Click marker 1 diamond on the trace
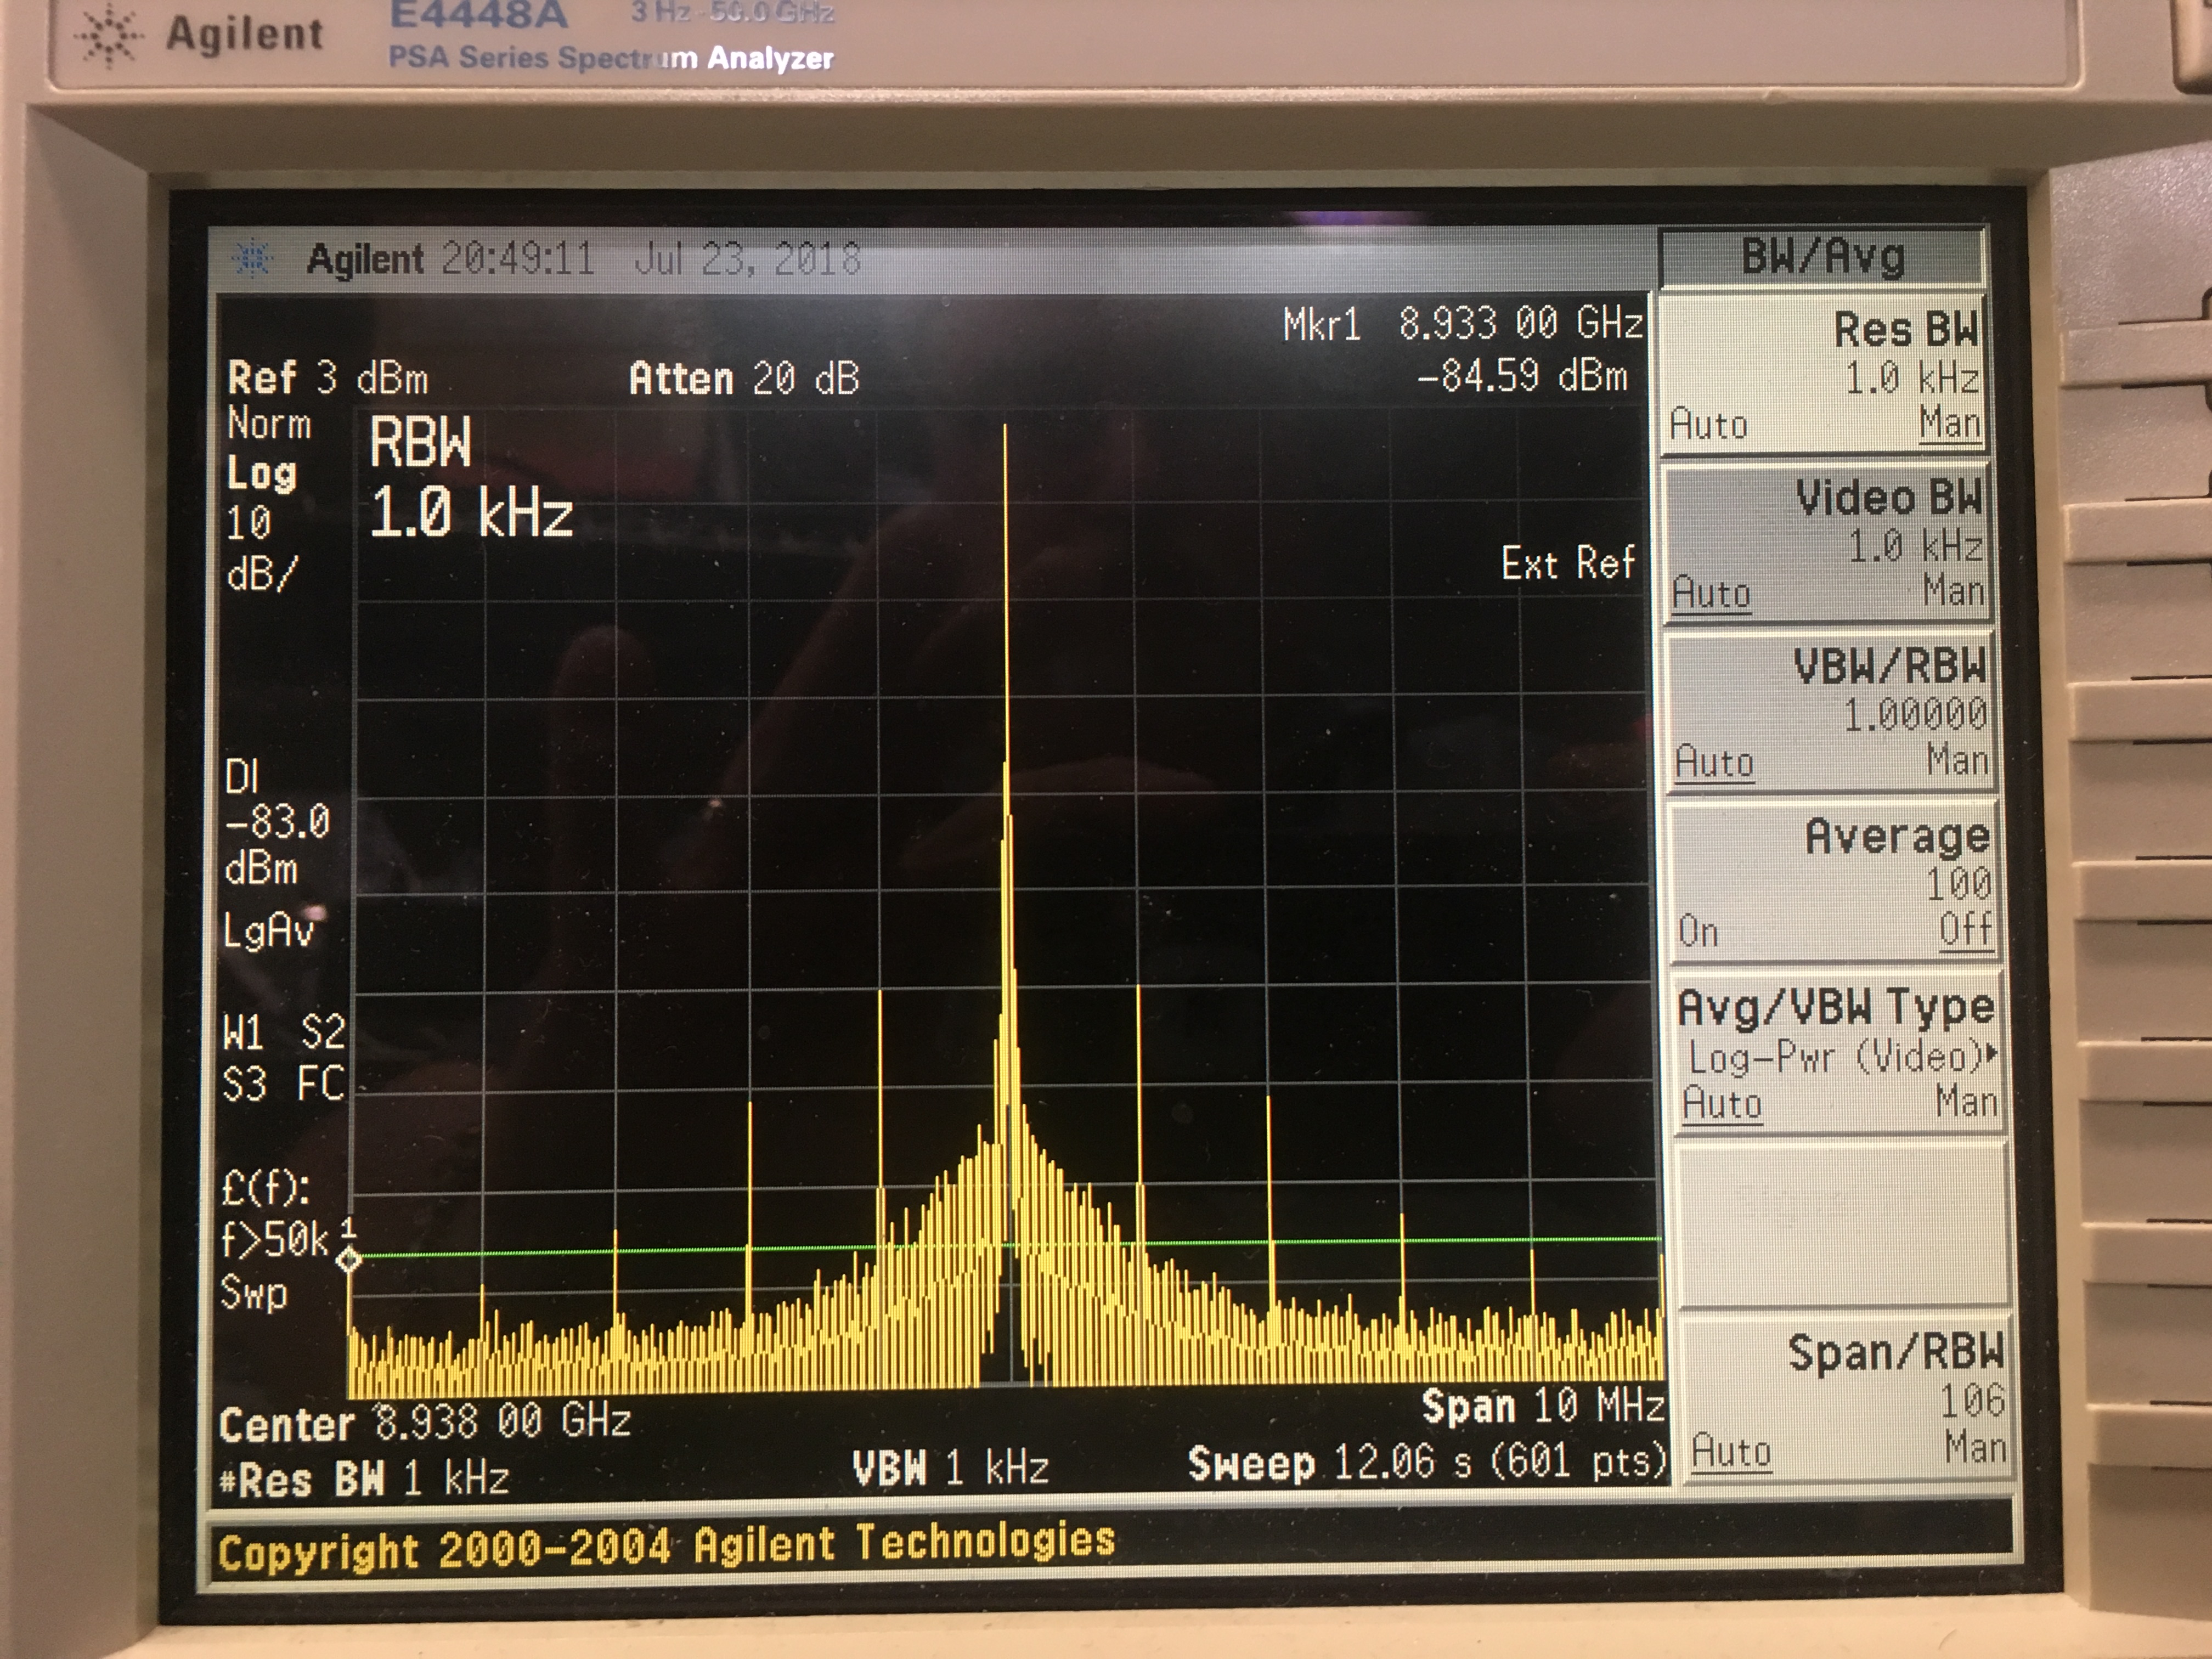The width and height of the screenshot is (2212, 1659). (x=348, y=1259)
